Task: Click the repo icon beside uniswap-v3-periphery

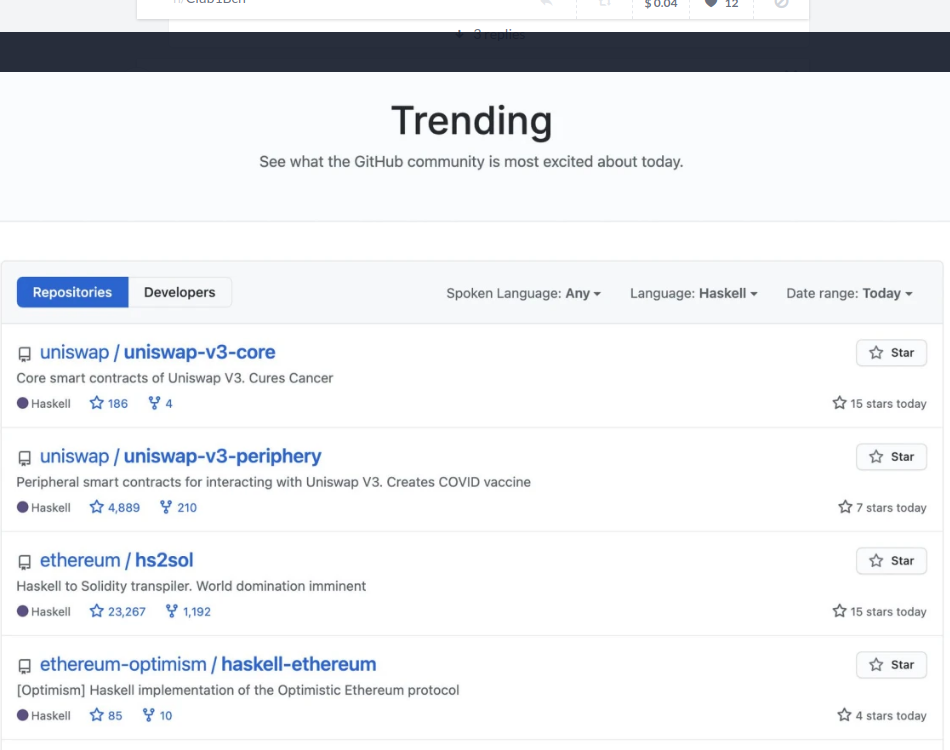Action: 24,458
